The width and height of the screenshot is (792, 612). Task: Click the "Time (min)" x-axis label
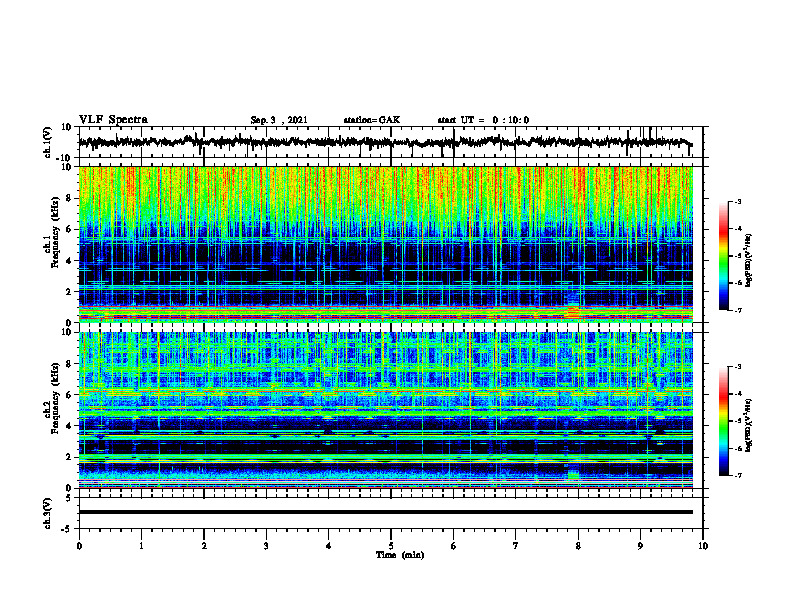(400, 555)
